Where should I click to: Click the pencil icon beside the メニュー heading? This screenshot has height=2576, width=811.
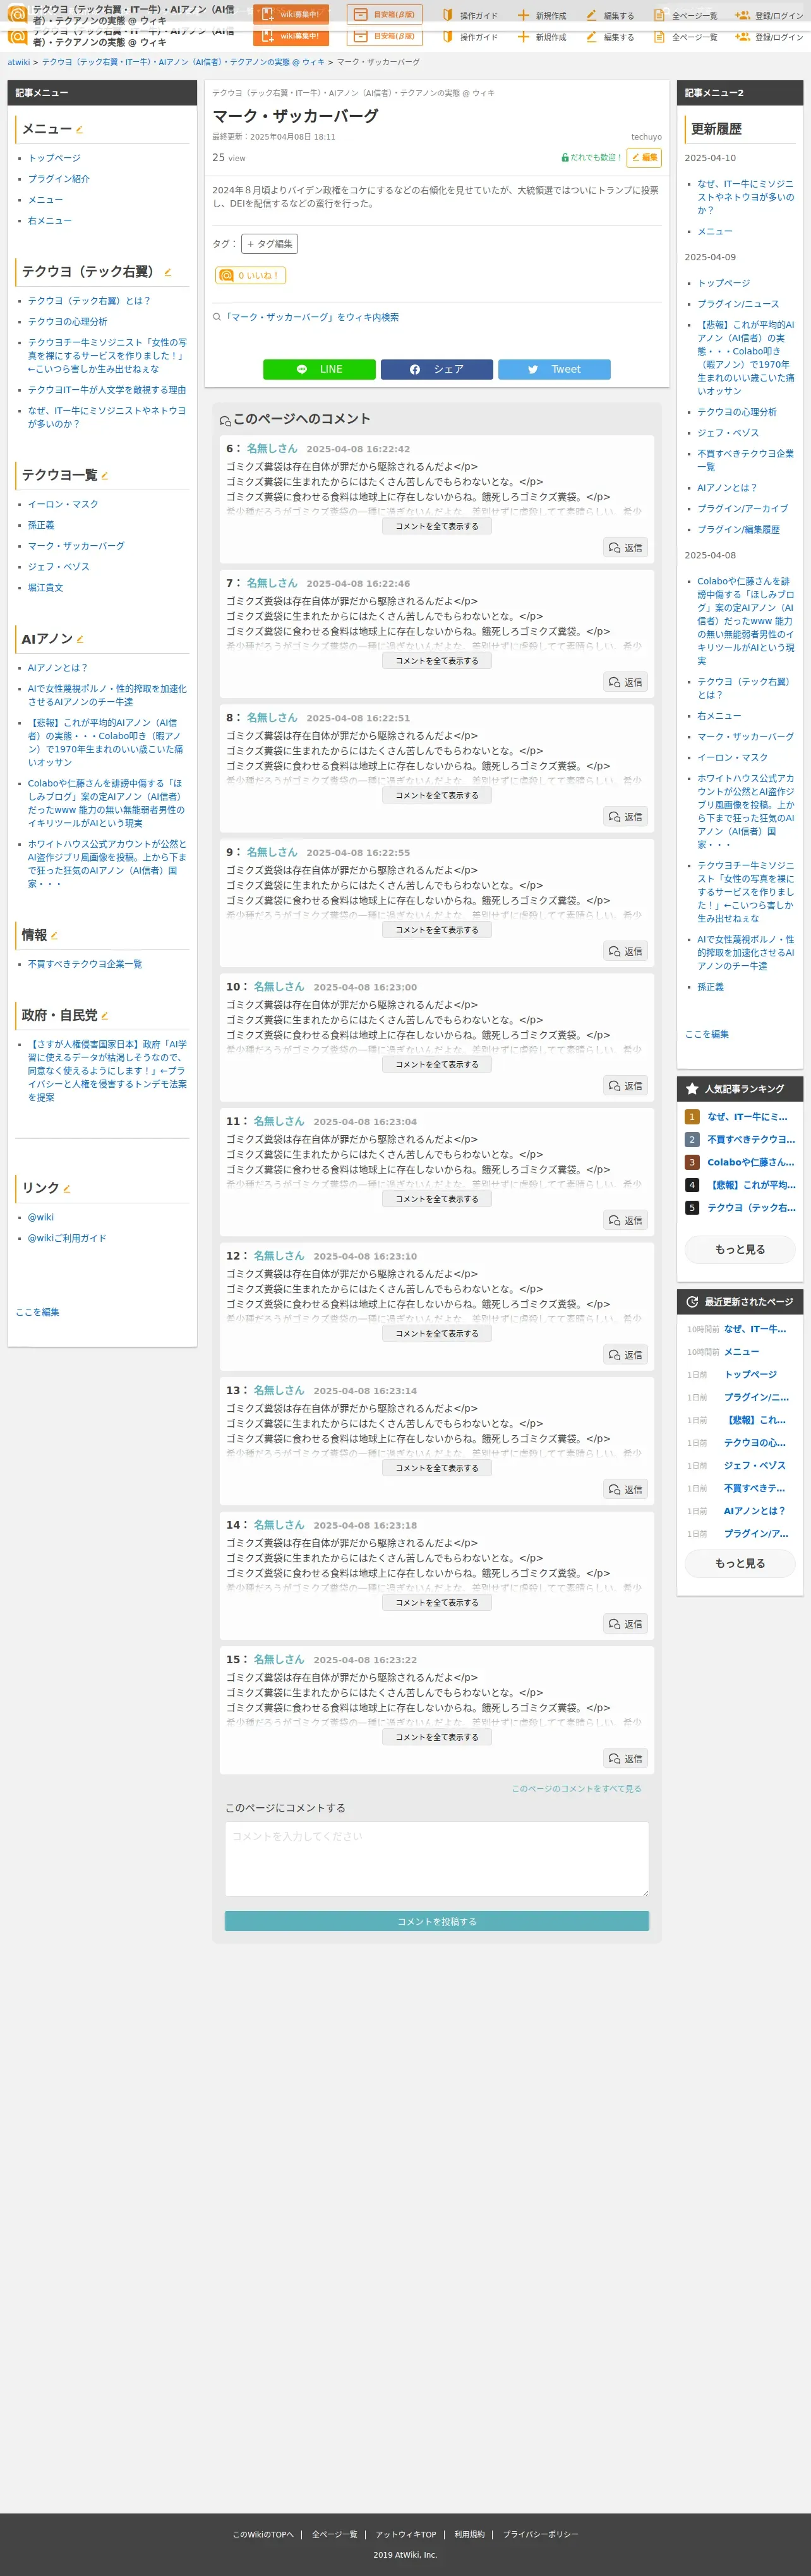pyautogui.click(x=80, y=130)
